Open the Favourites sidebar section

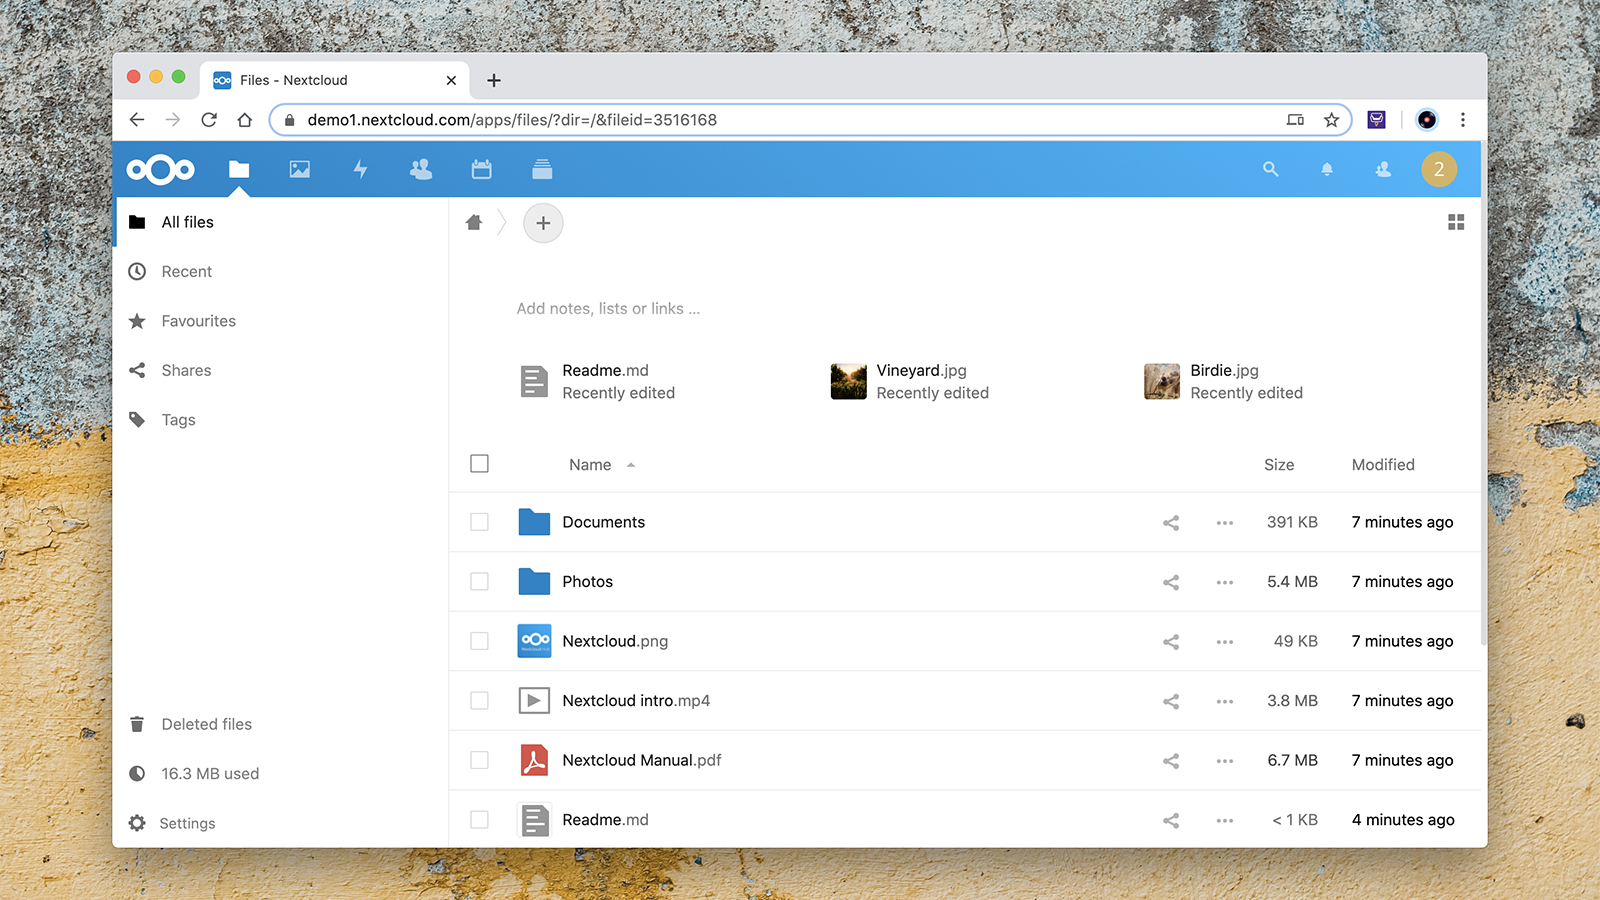click(197, 321)
